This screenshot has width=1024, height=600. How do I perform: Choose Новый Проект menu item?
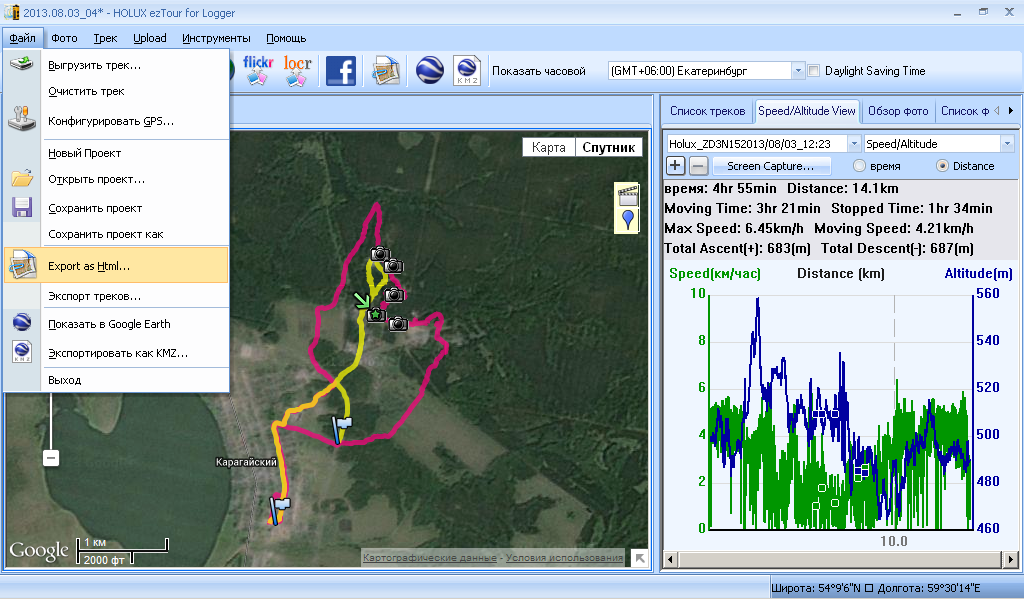point(116,153)
